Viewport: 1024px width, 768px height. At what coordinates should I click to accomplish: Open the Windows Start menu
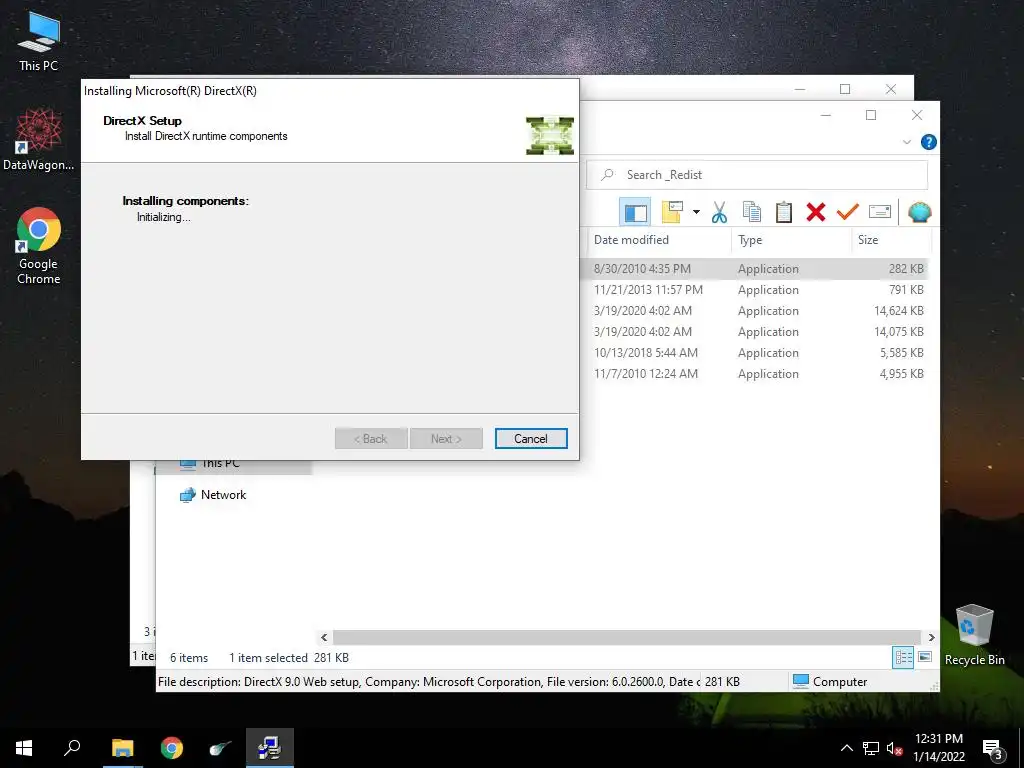(24, 748)
